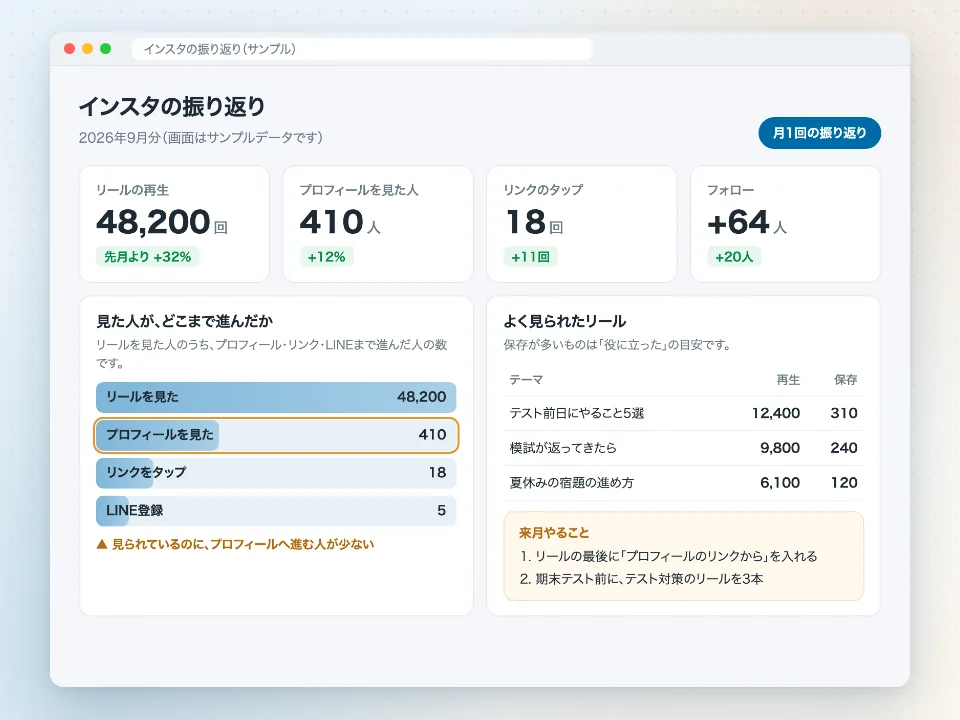
Task: Click to-do item 2 about テスト対策のリールを3本
Action: tap(642, 579)
